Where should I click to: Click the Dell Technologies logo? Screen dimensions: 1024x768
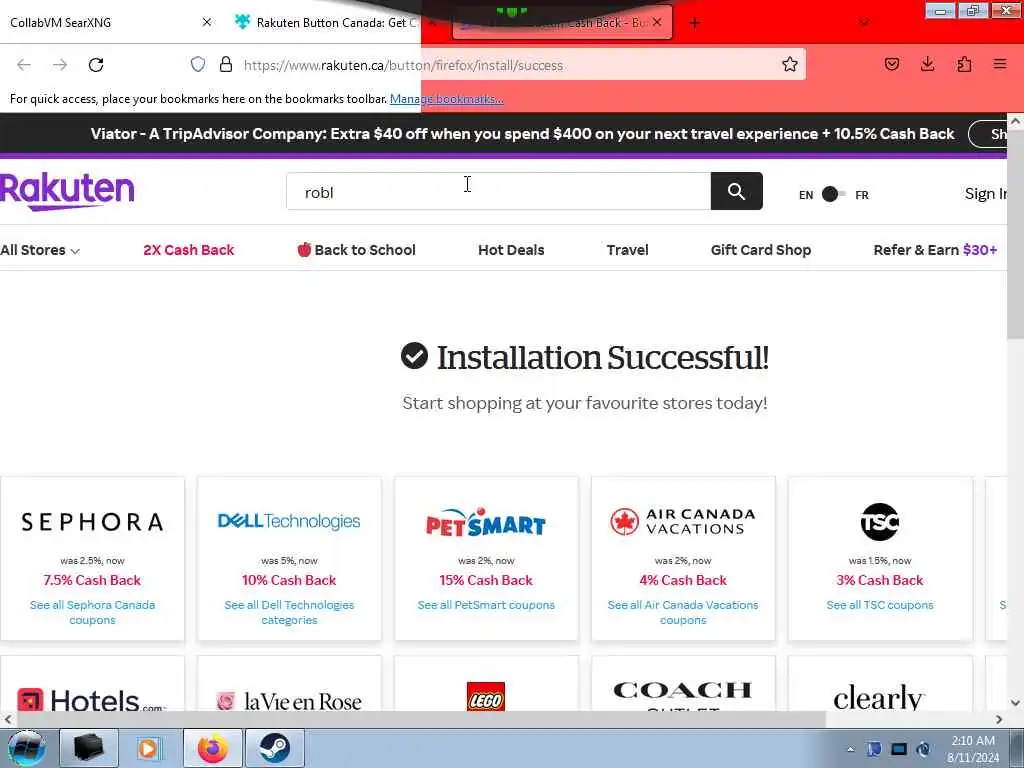(x=289, y=521)
